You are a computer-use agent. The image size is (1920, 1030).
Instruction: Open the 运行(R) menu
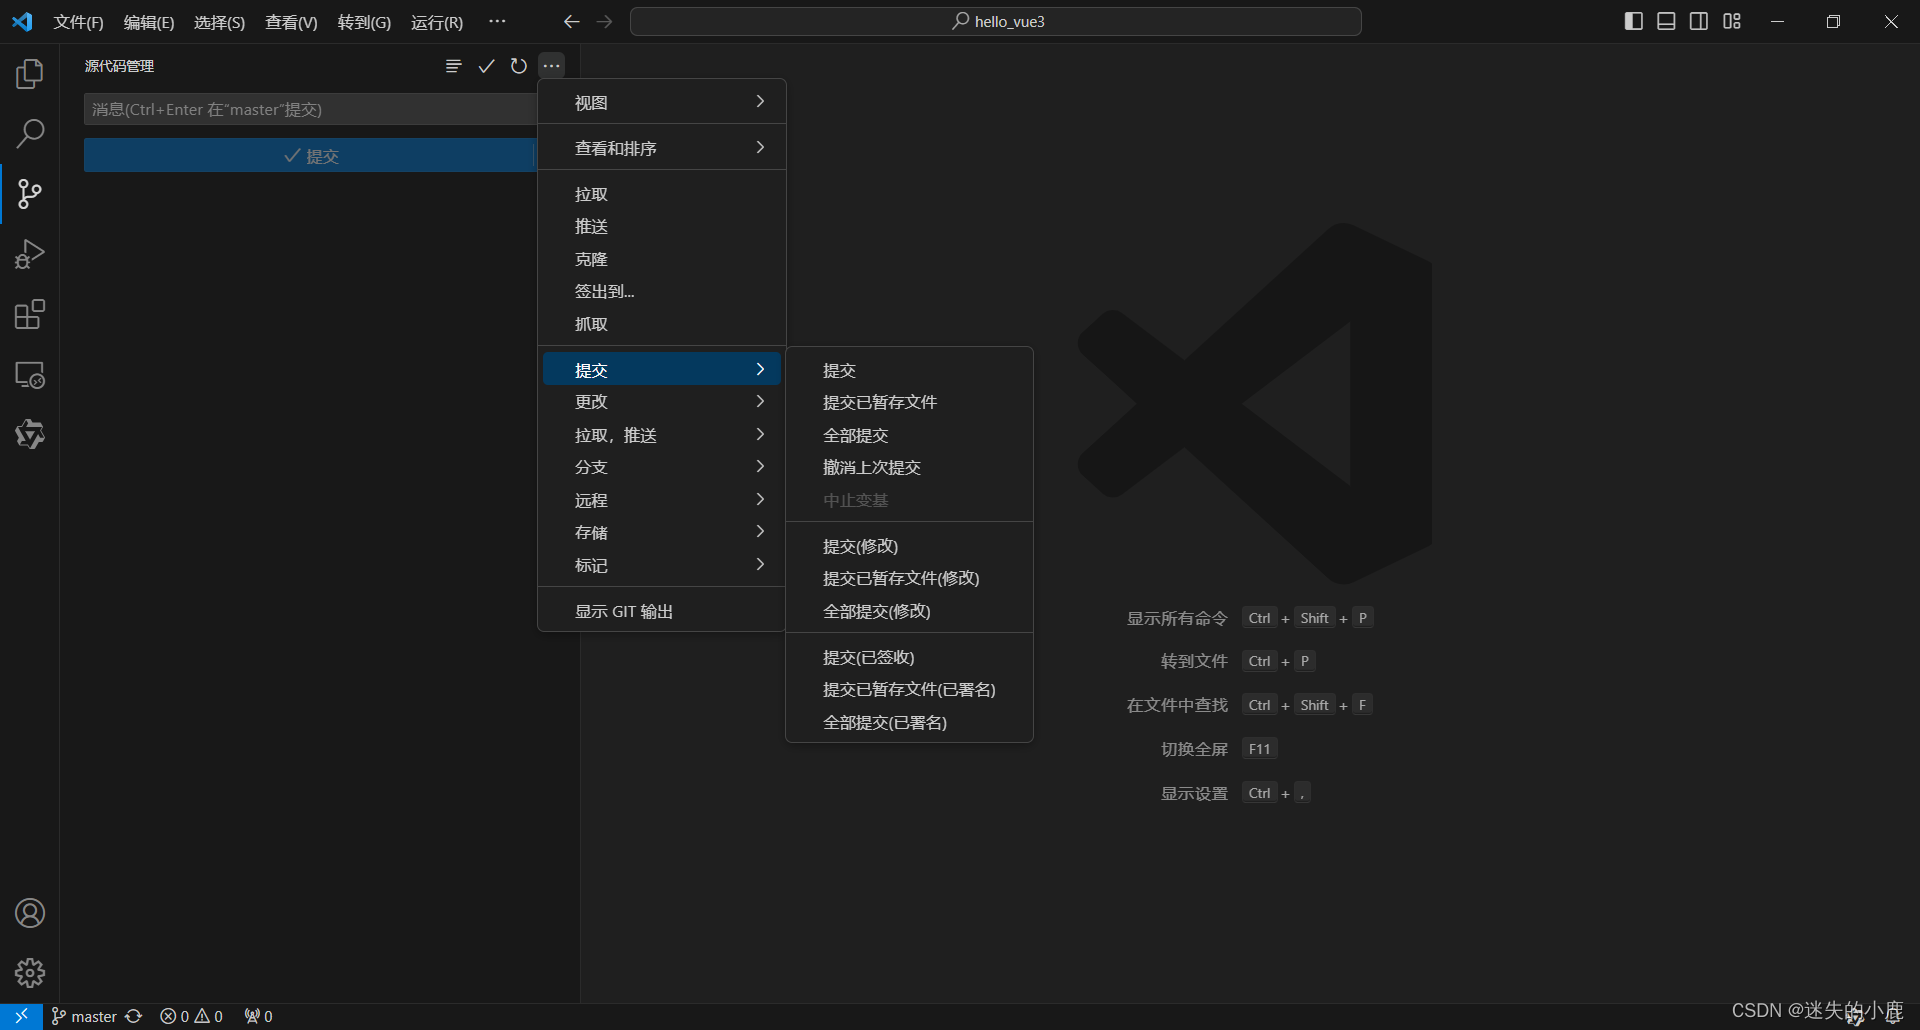click(437, 22)
